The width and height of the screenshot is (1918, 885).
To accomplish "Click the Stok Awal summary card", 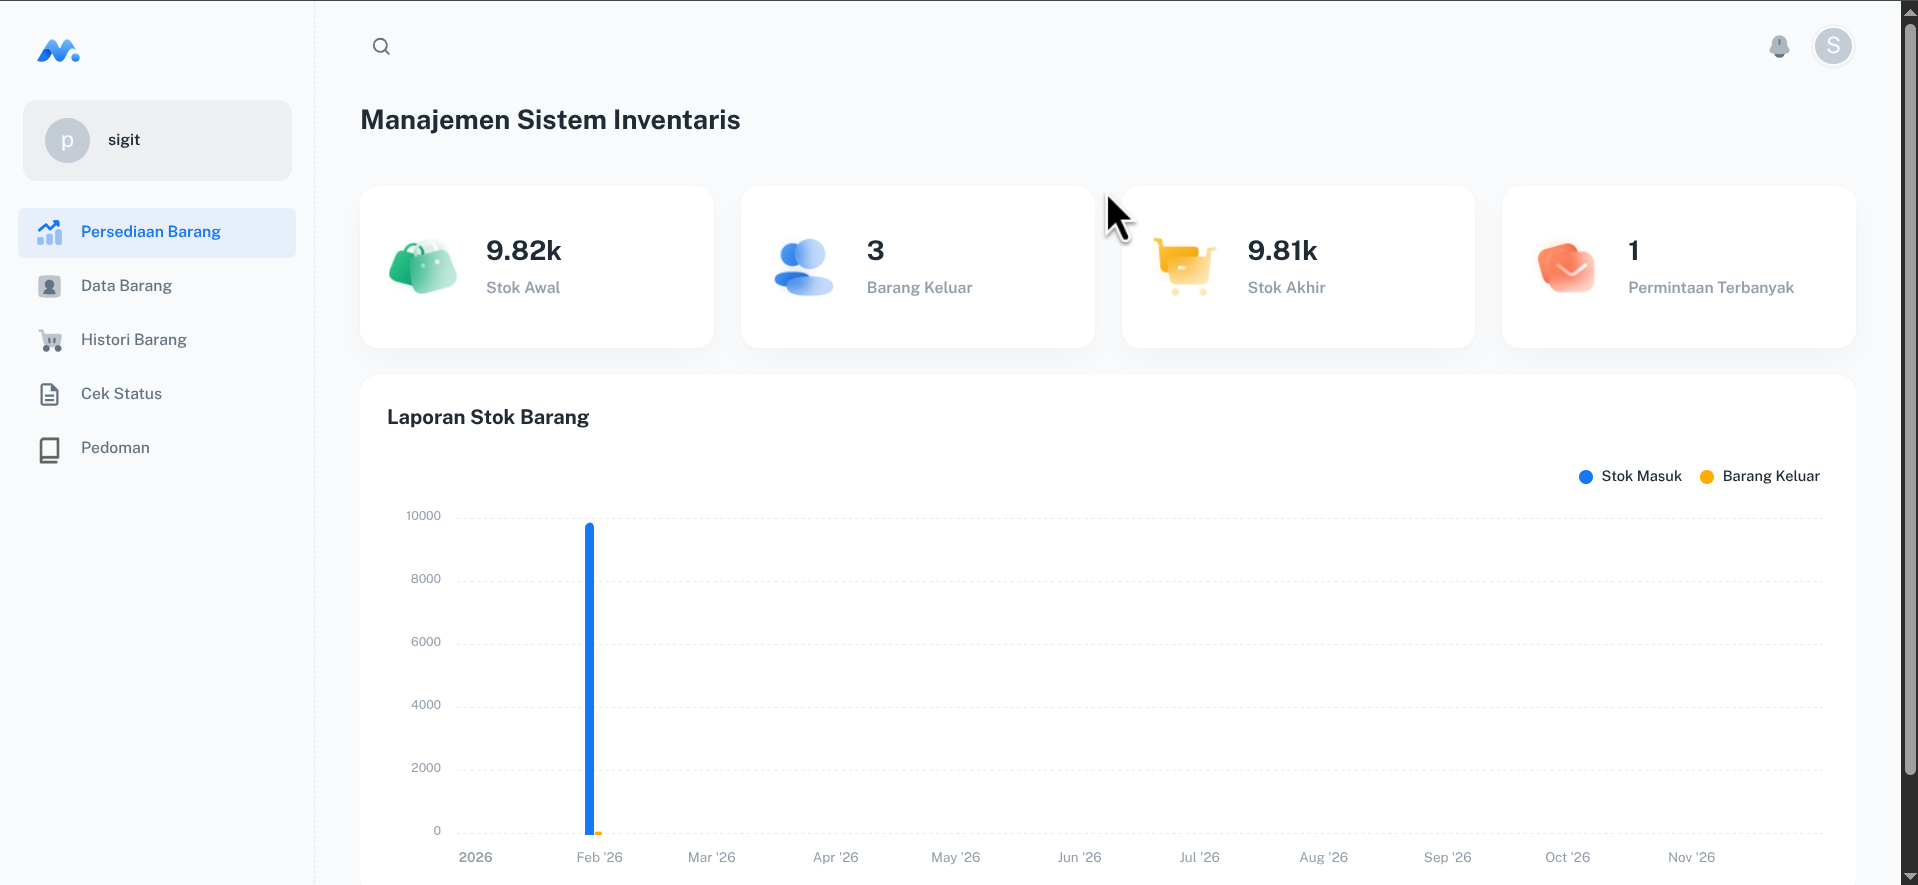I will tap(537, 267).
